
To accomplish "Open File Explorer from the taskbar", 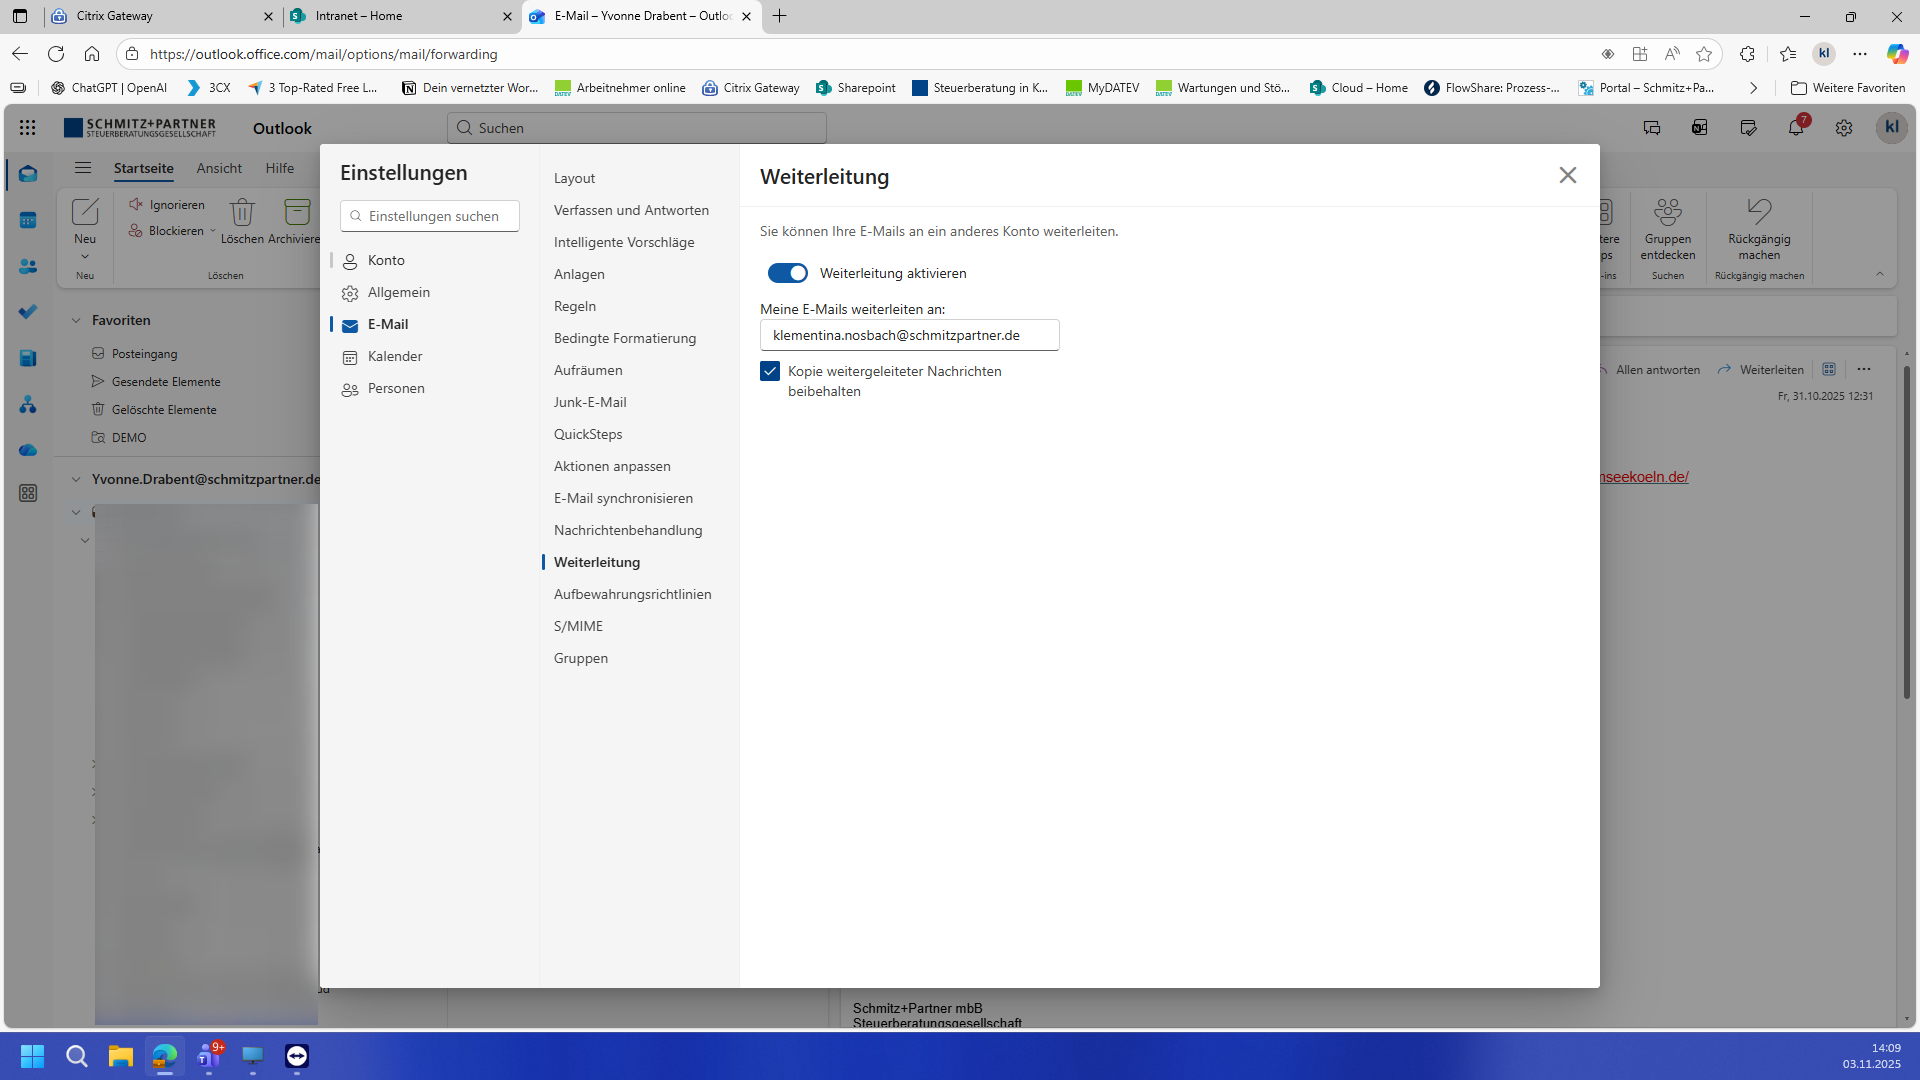I will (x=121, y=1056).
